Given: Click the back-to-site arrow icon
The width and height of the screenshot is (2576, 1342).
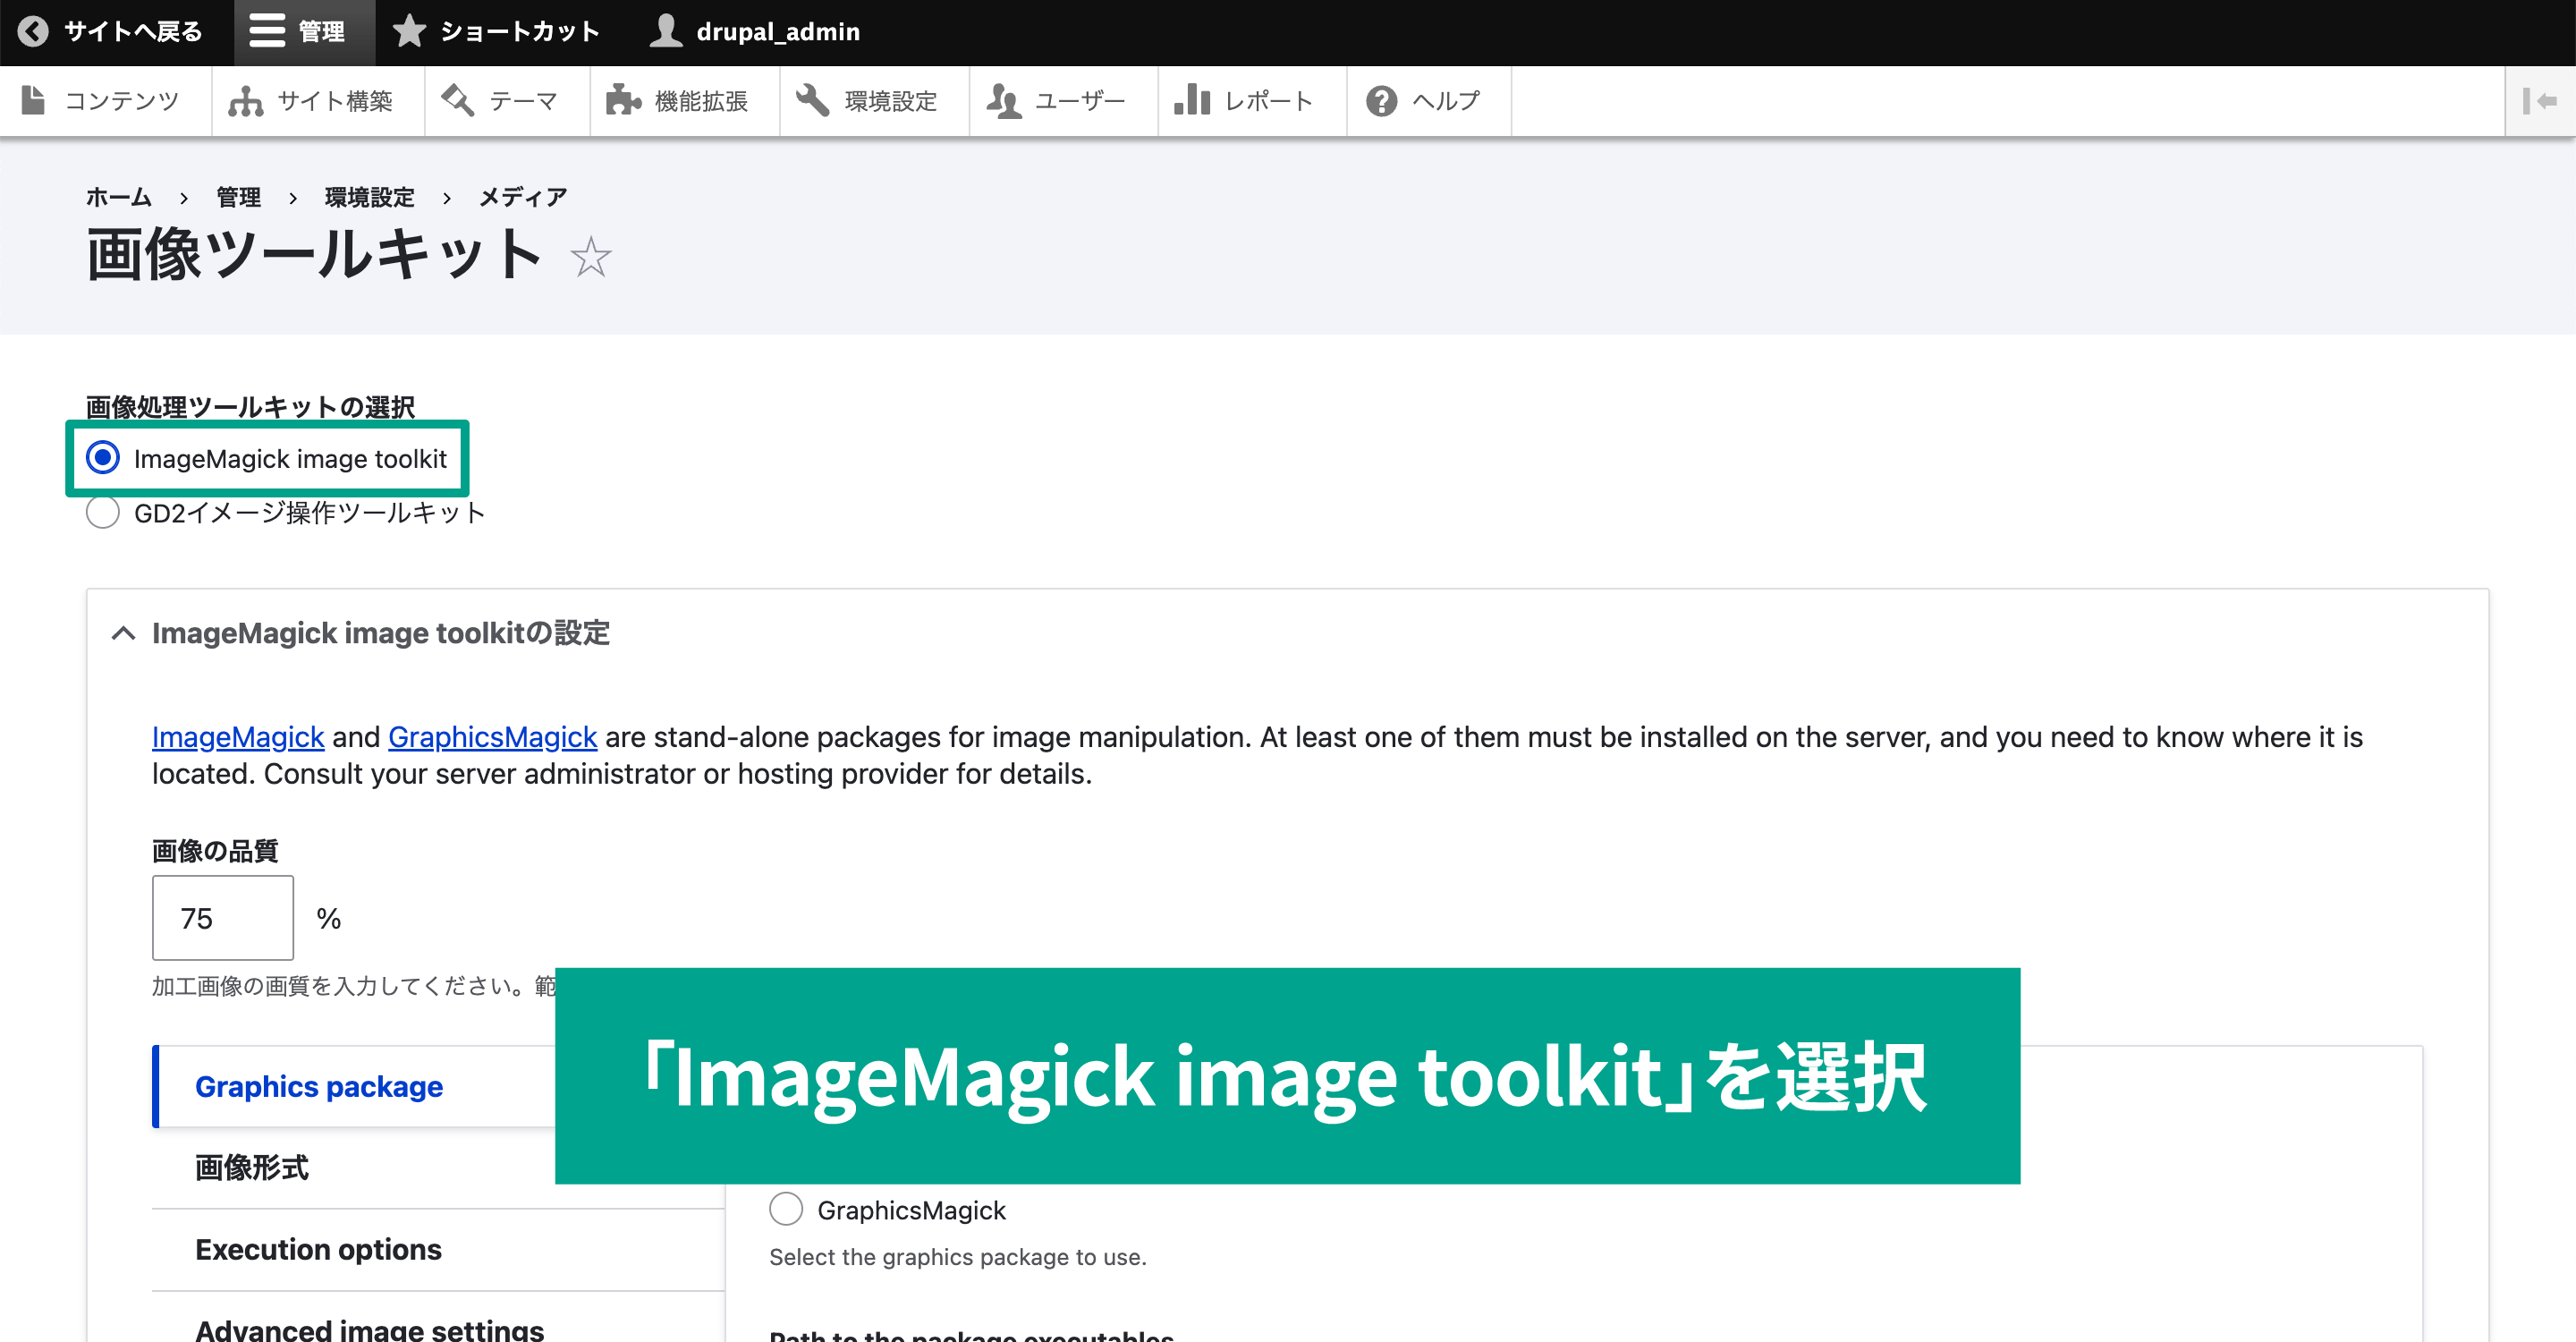Looking at the screenshot, I should coord(33,31).
